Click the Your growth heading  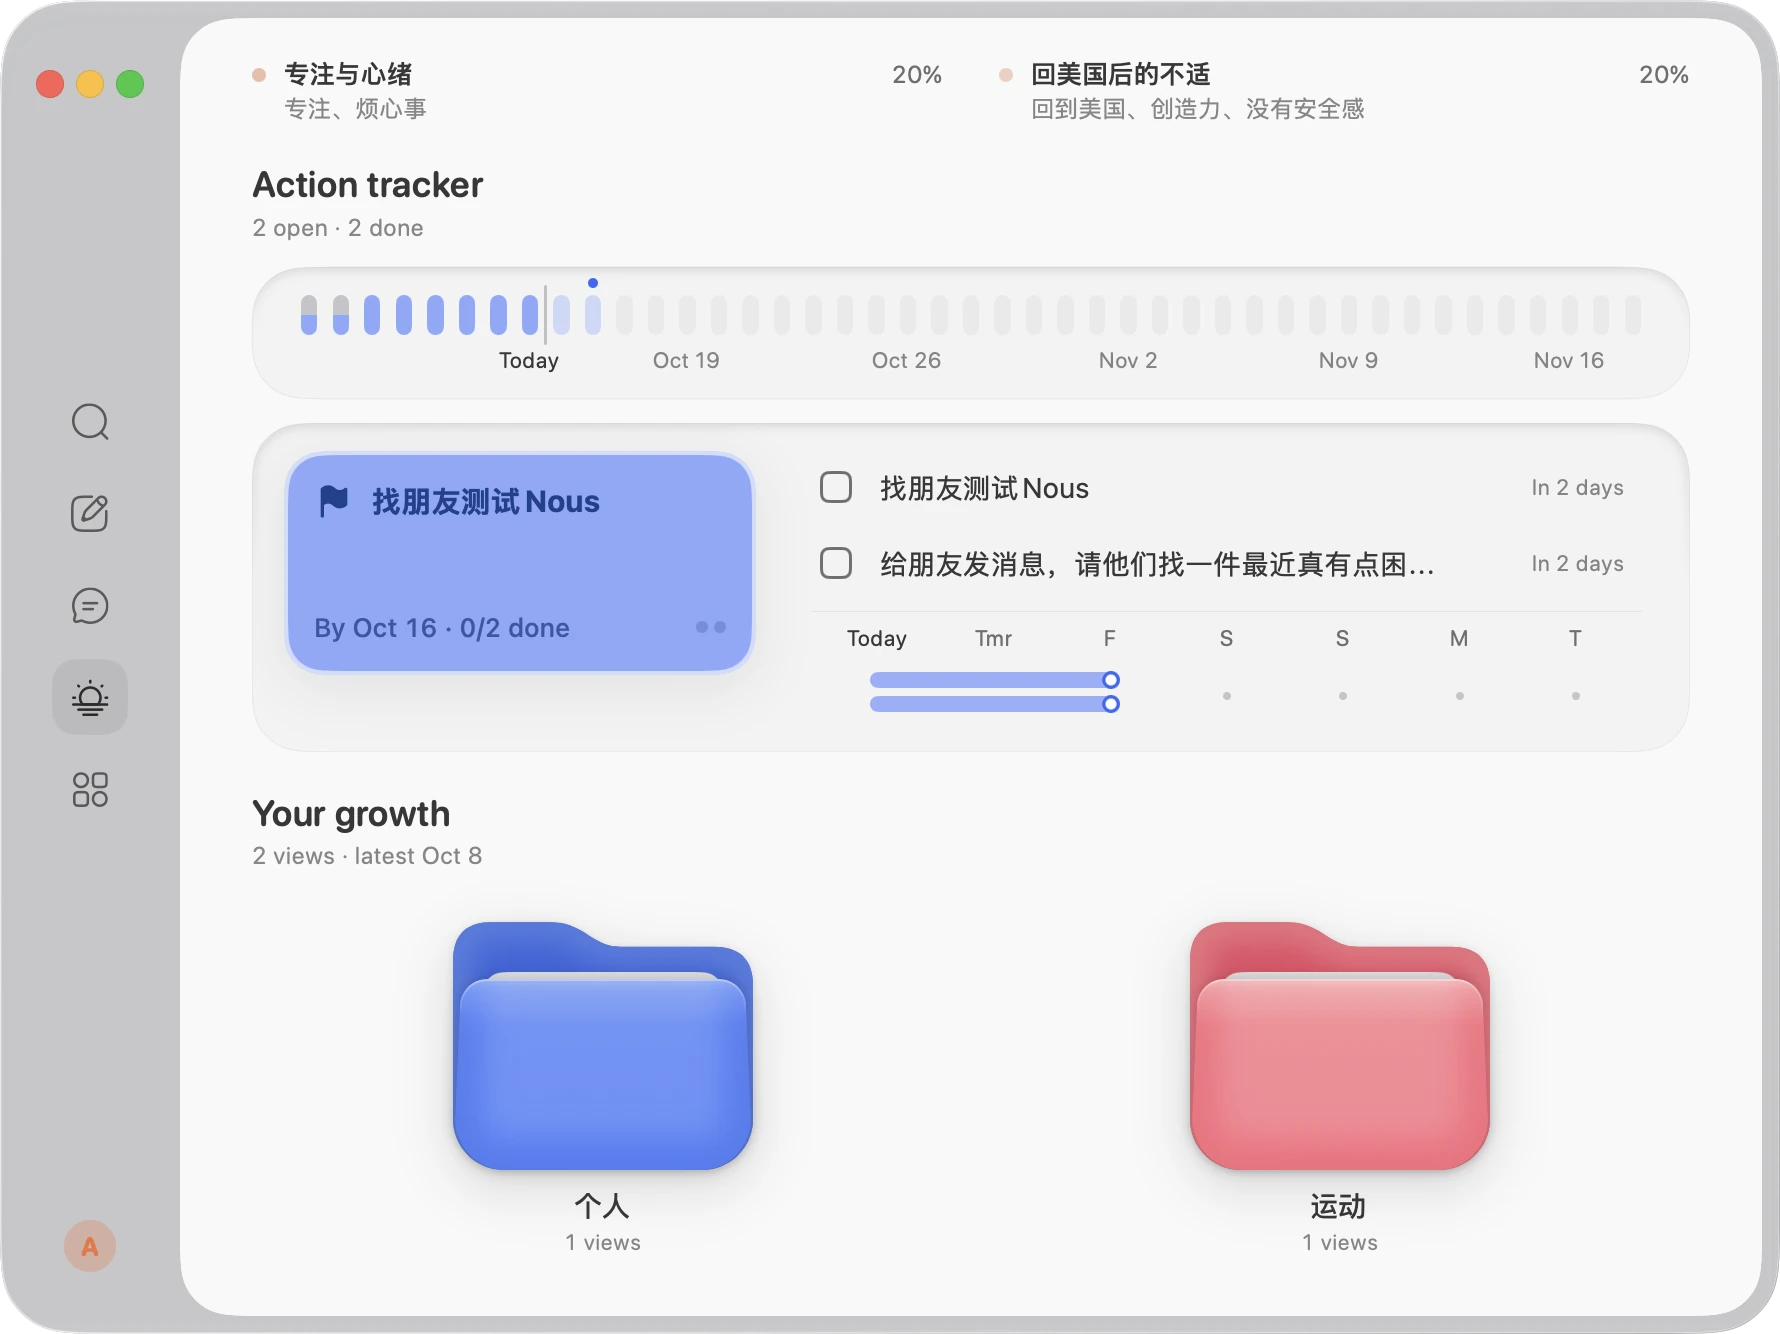coord(351,814)
